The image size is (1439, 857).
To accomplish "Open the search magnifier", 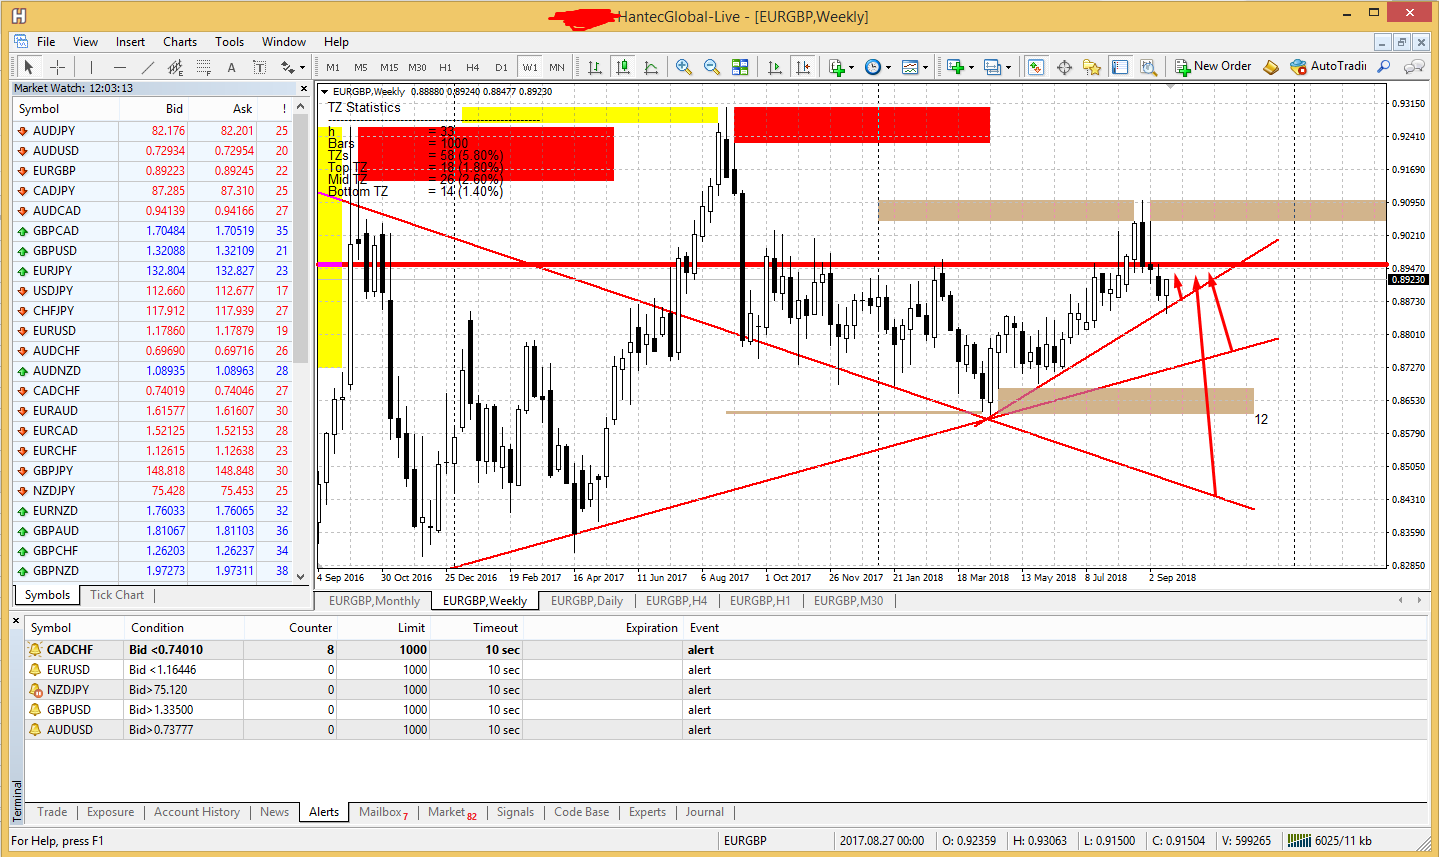I will (1384, 67).
